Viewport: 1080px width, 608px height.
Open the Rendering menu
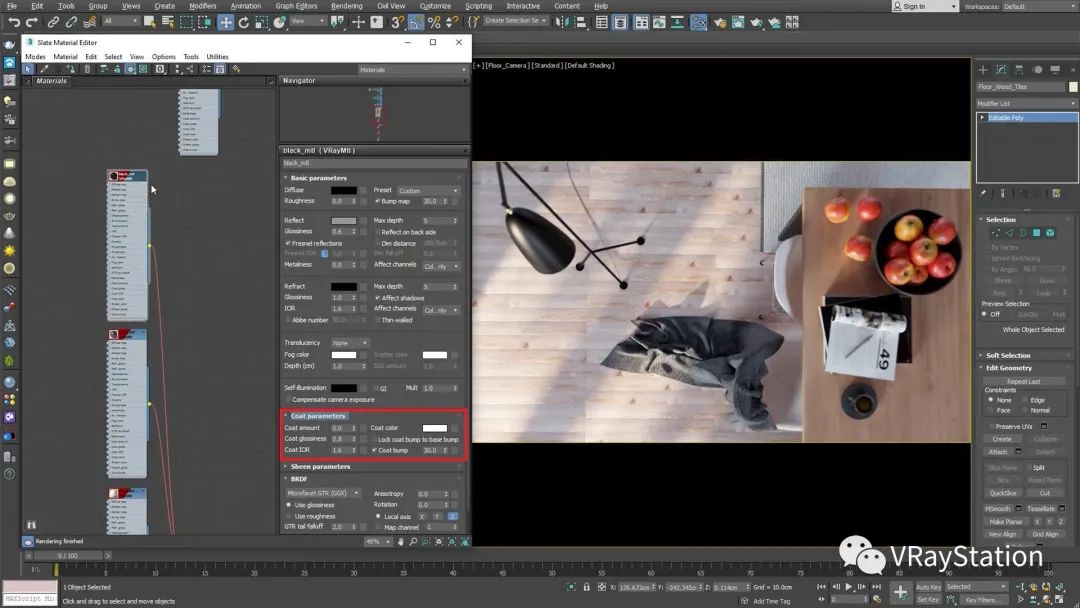(346, 6)
